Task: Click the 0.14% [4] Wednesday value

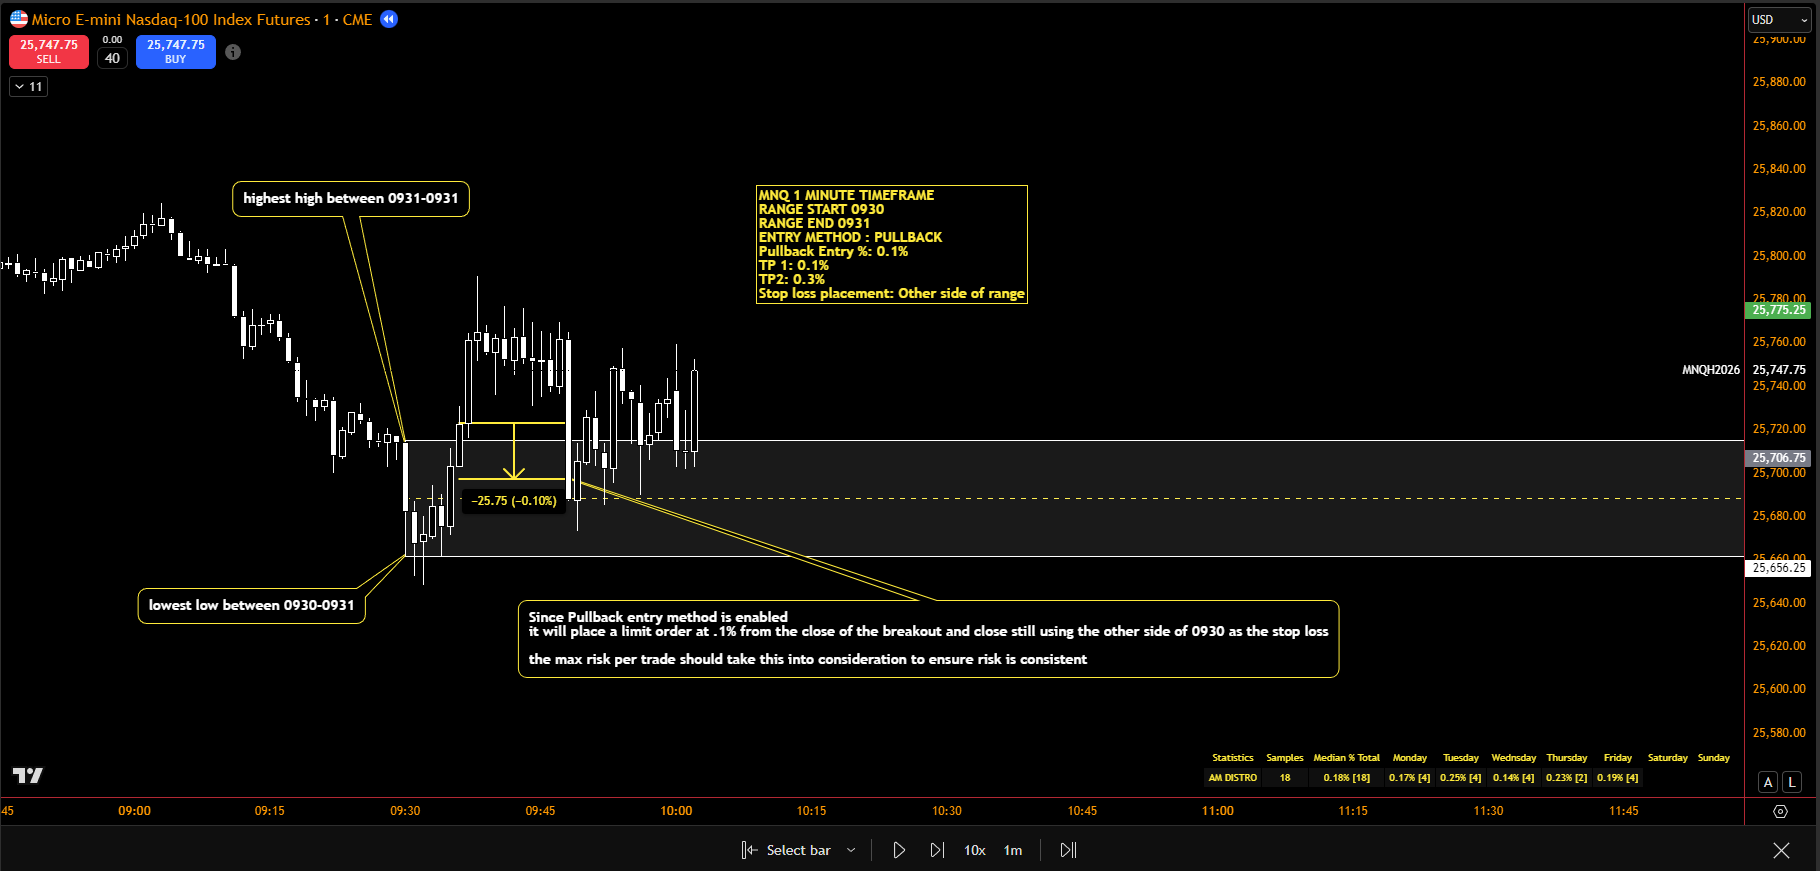Action: 1514,778
